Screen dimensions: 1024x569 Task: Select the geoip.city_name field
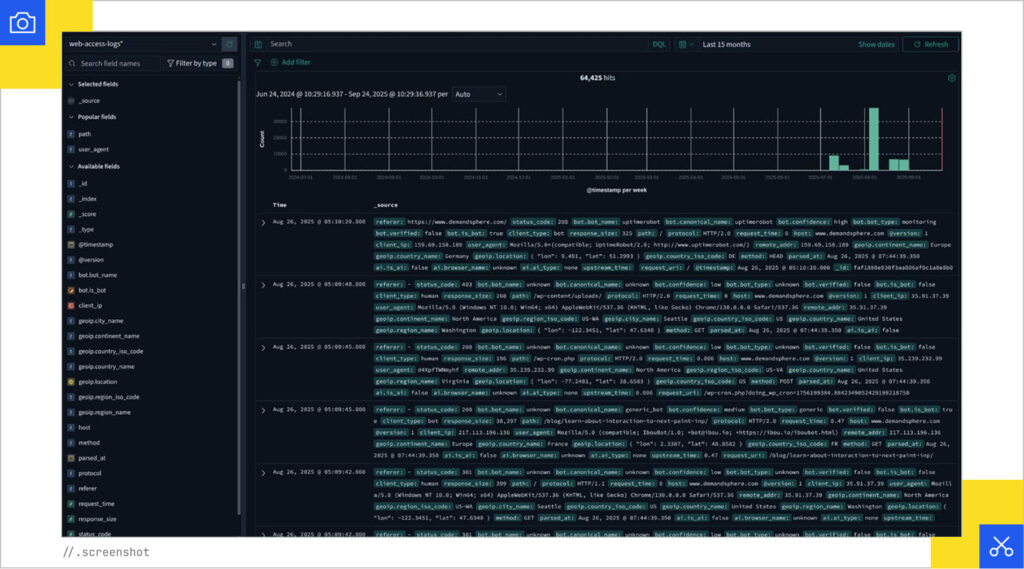tap(101, 321)
